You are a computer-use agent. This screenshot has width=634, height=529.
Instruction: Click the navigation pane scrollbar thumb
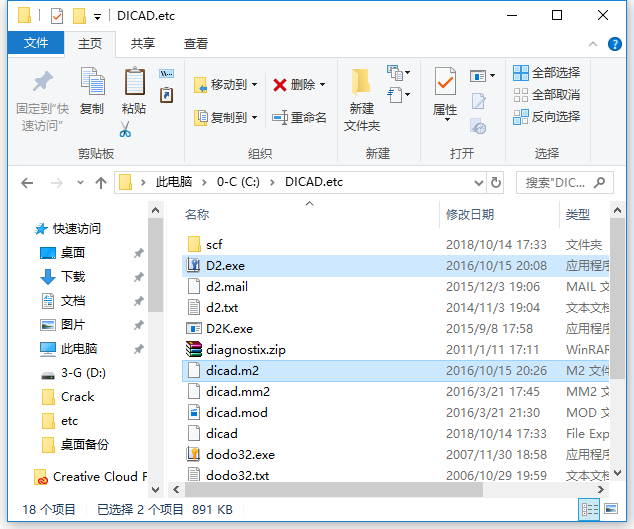[155, 265]
